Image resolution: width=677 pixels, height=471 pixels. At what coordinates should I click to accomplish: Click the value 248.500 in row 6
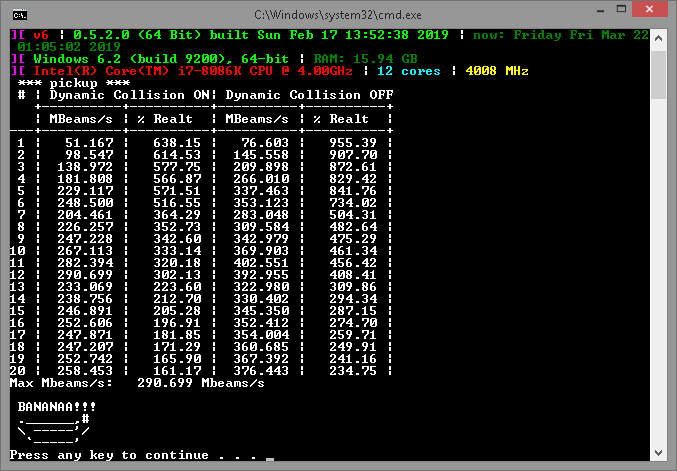pos(85,203)
